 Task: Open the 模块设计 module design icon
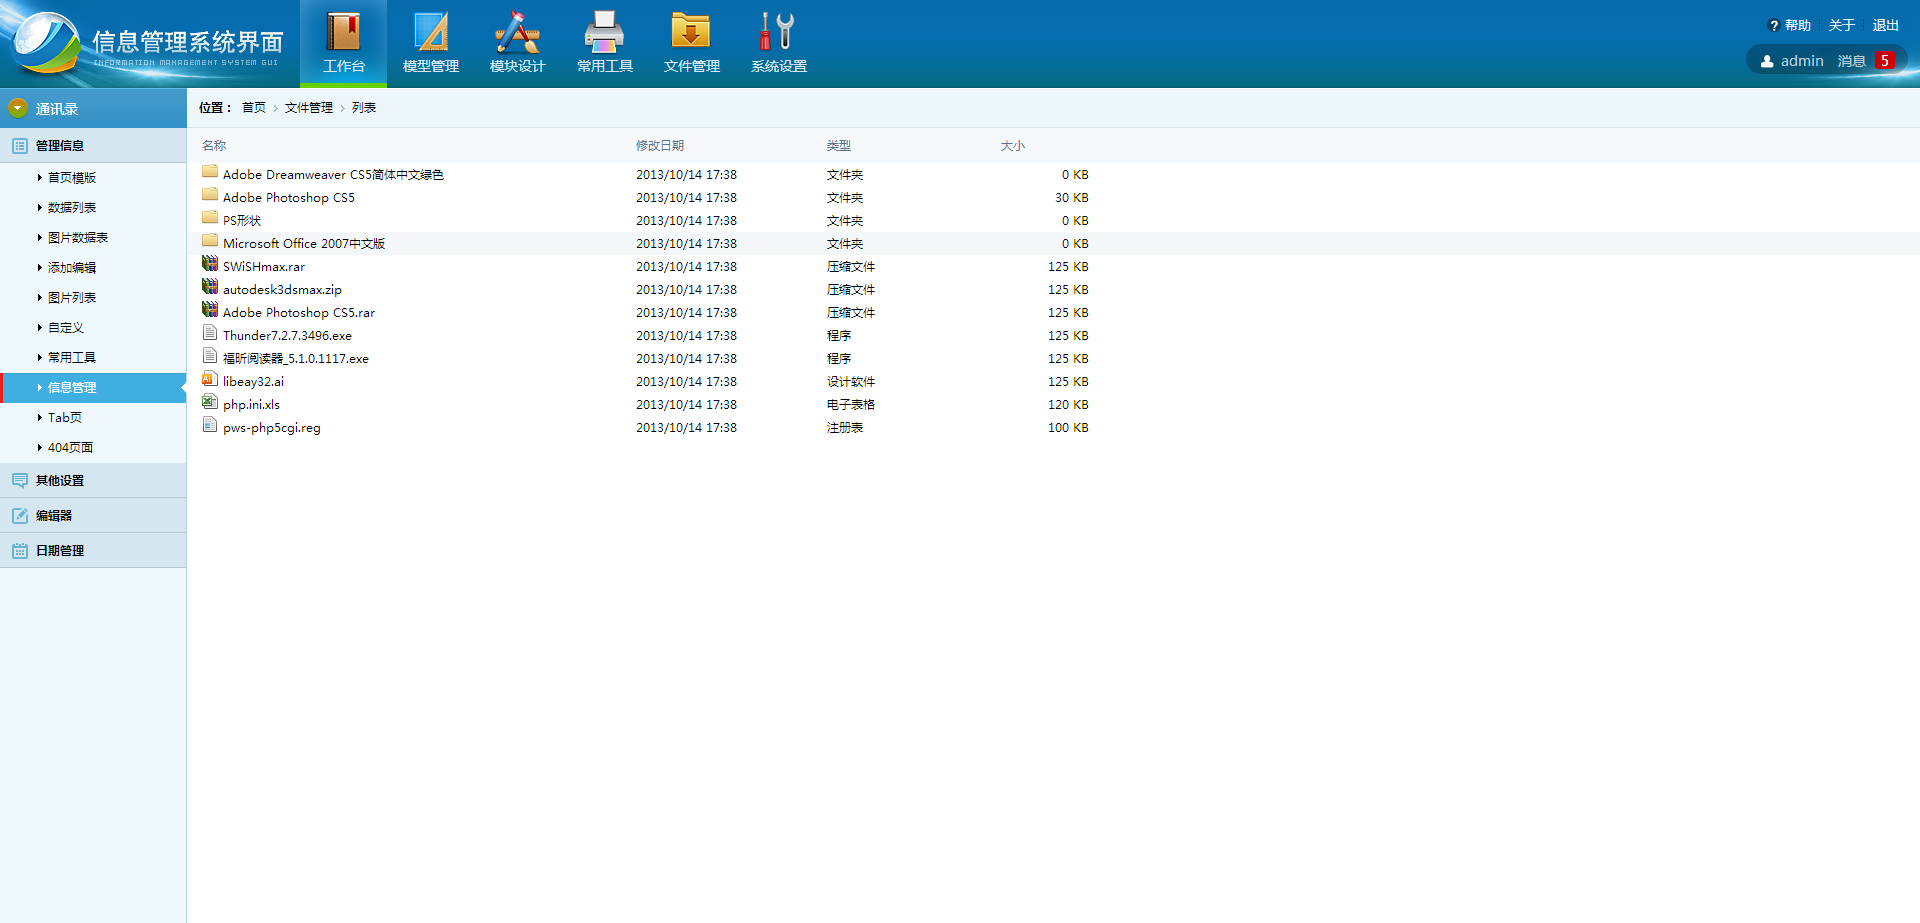tap(517, 33)
